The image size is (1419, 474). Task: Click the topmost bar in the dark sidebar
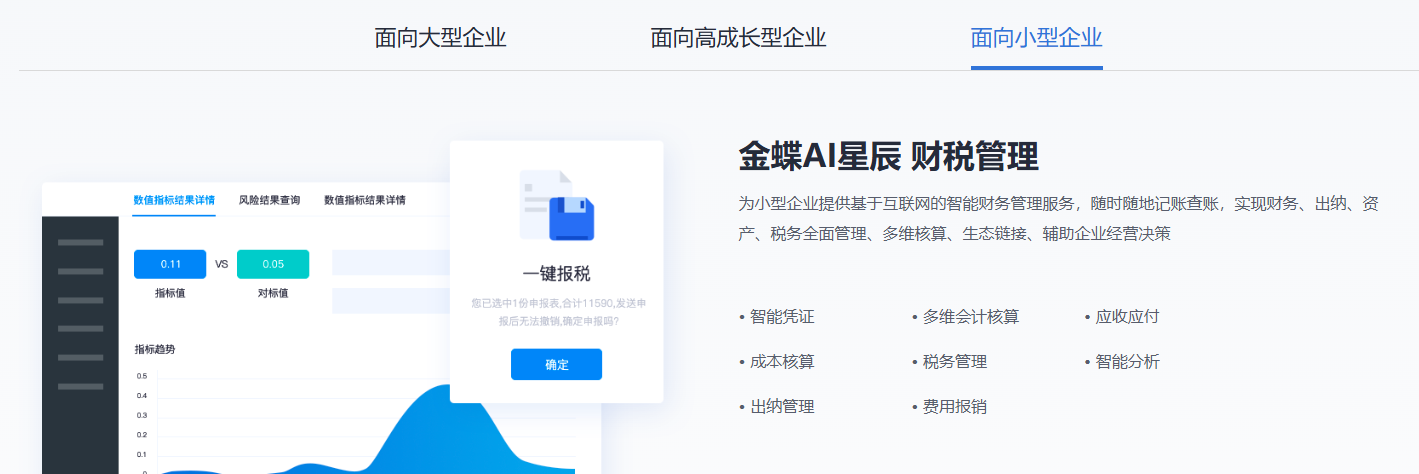click(80, 243)
